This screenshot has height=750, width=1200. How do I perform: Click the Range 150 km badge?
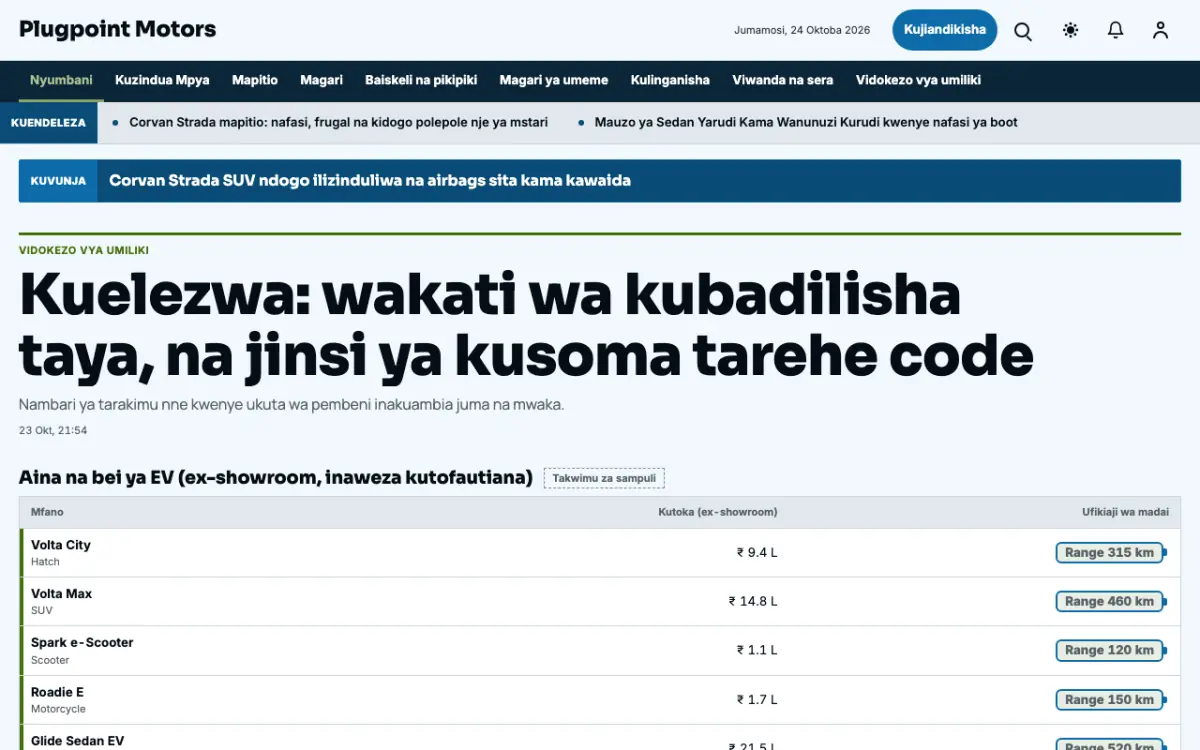[x=1110, y=700]
